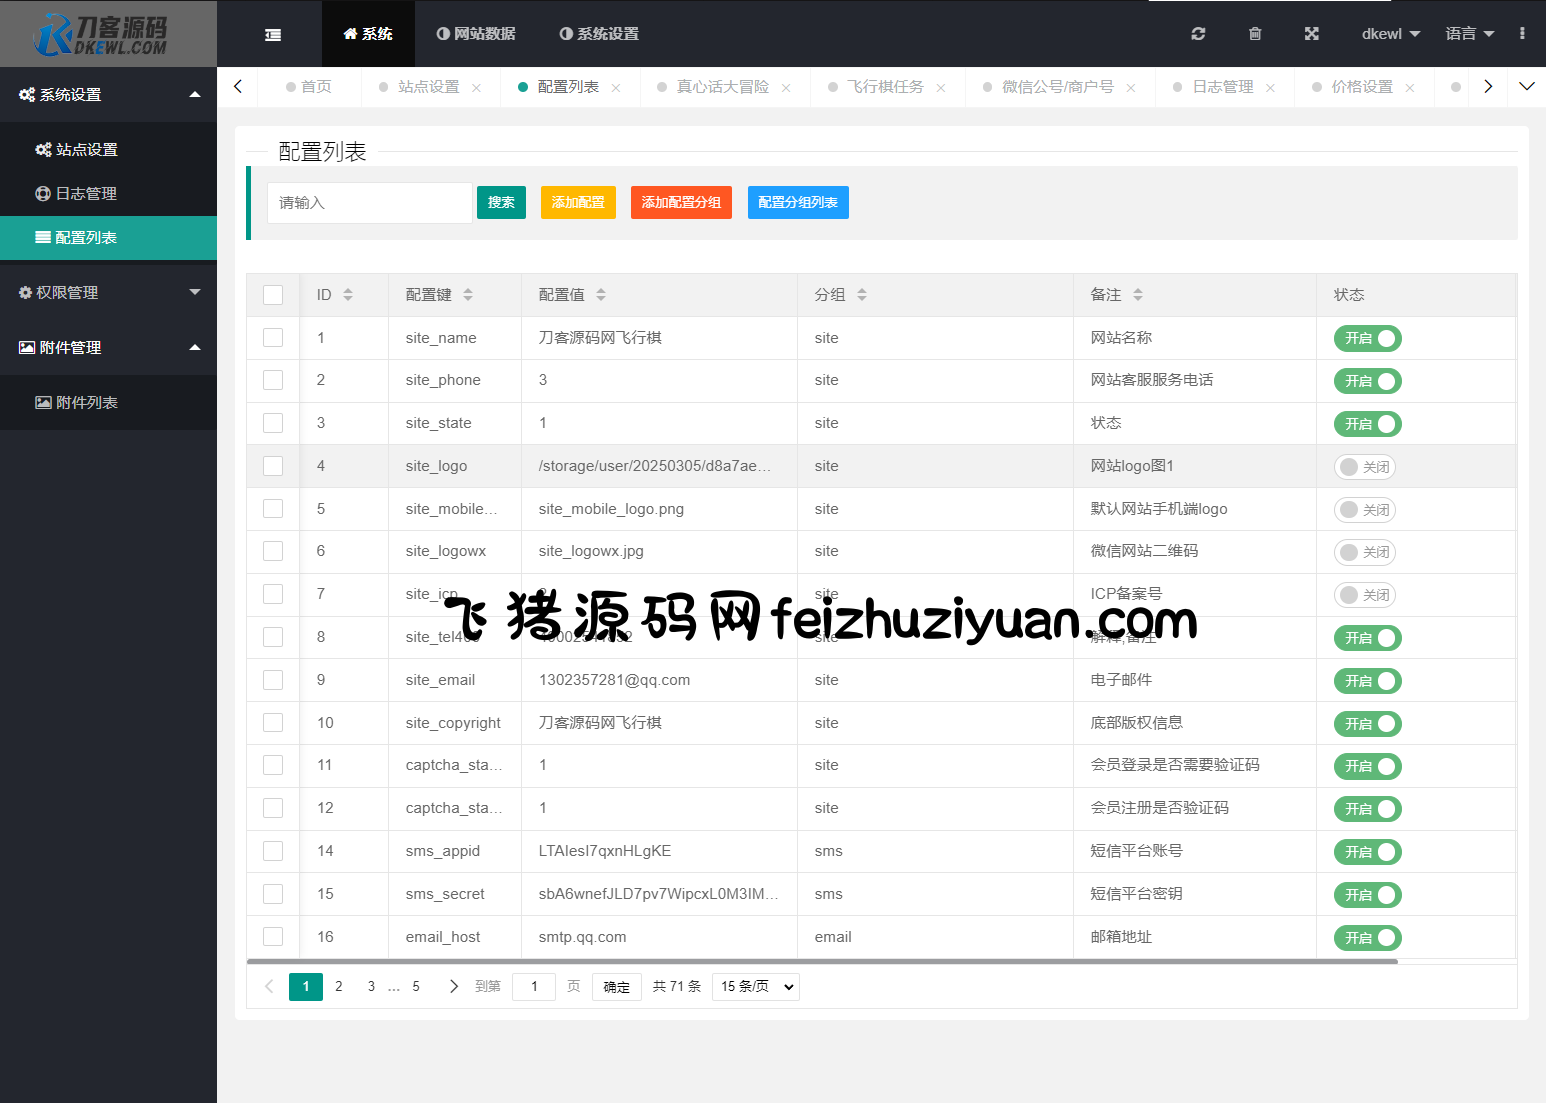Click the sidebar collapse menu icon
The image size is (1546, 1103).
click(272, 34)
